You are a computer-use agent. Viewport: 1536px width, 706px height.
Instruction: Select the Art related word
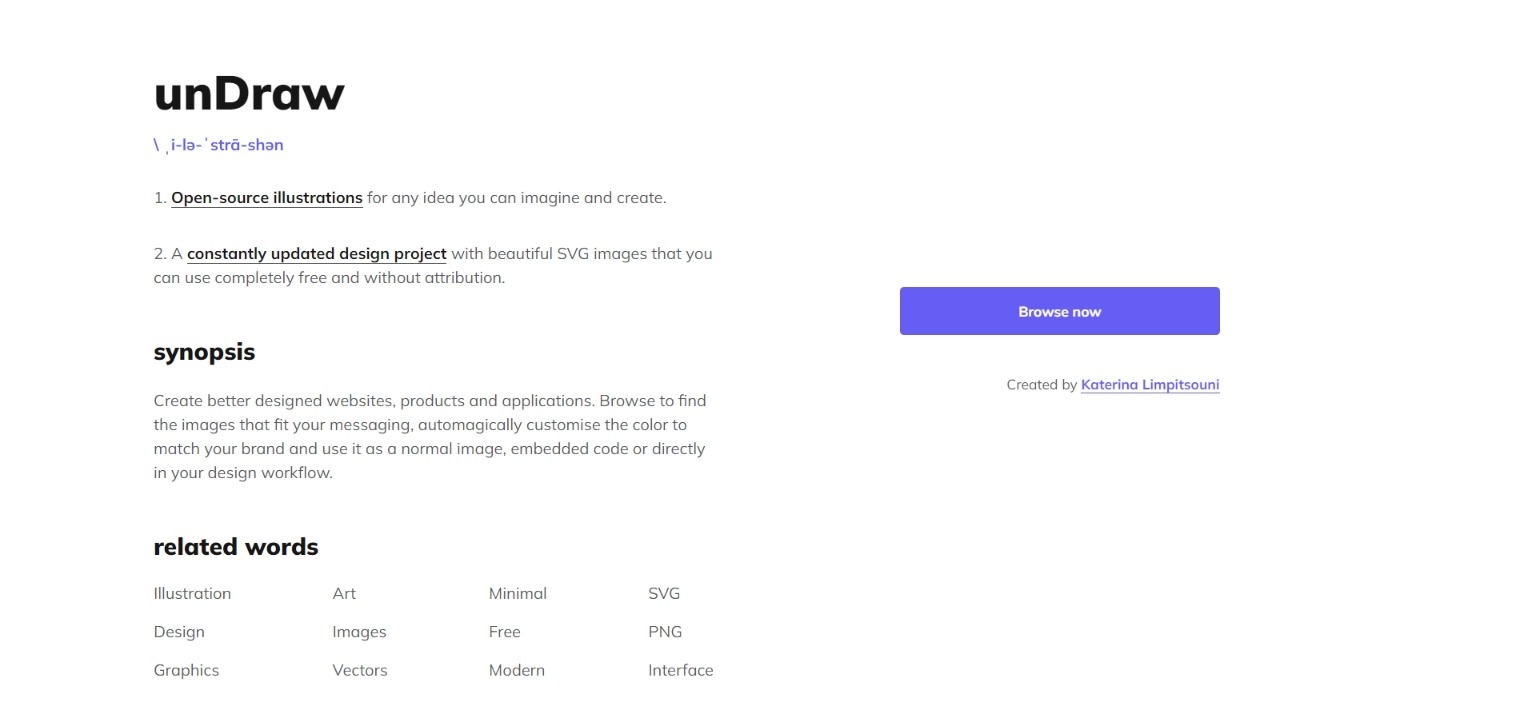coord(344,594)
